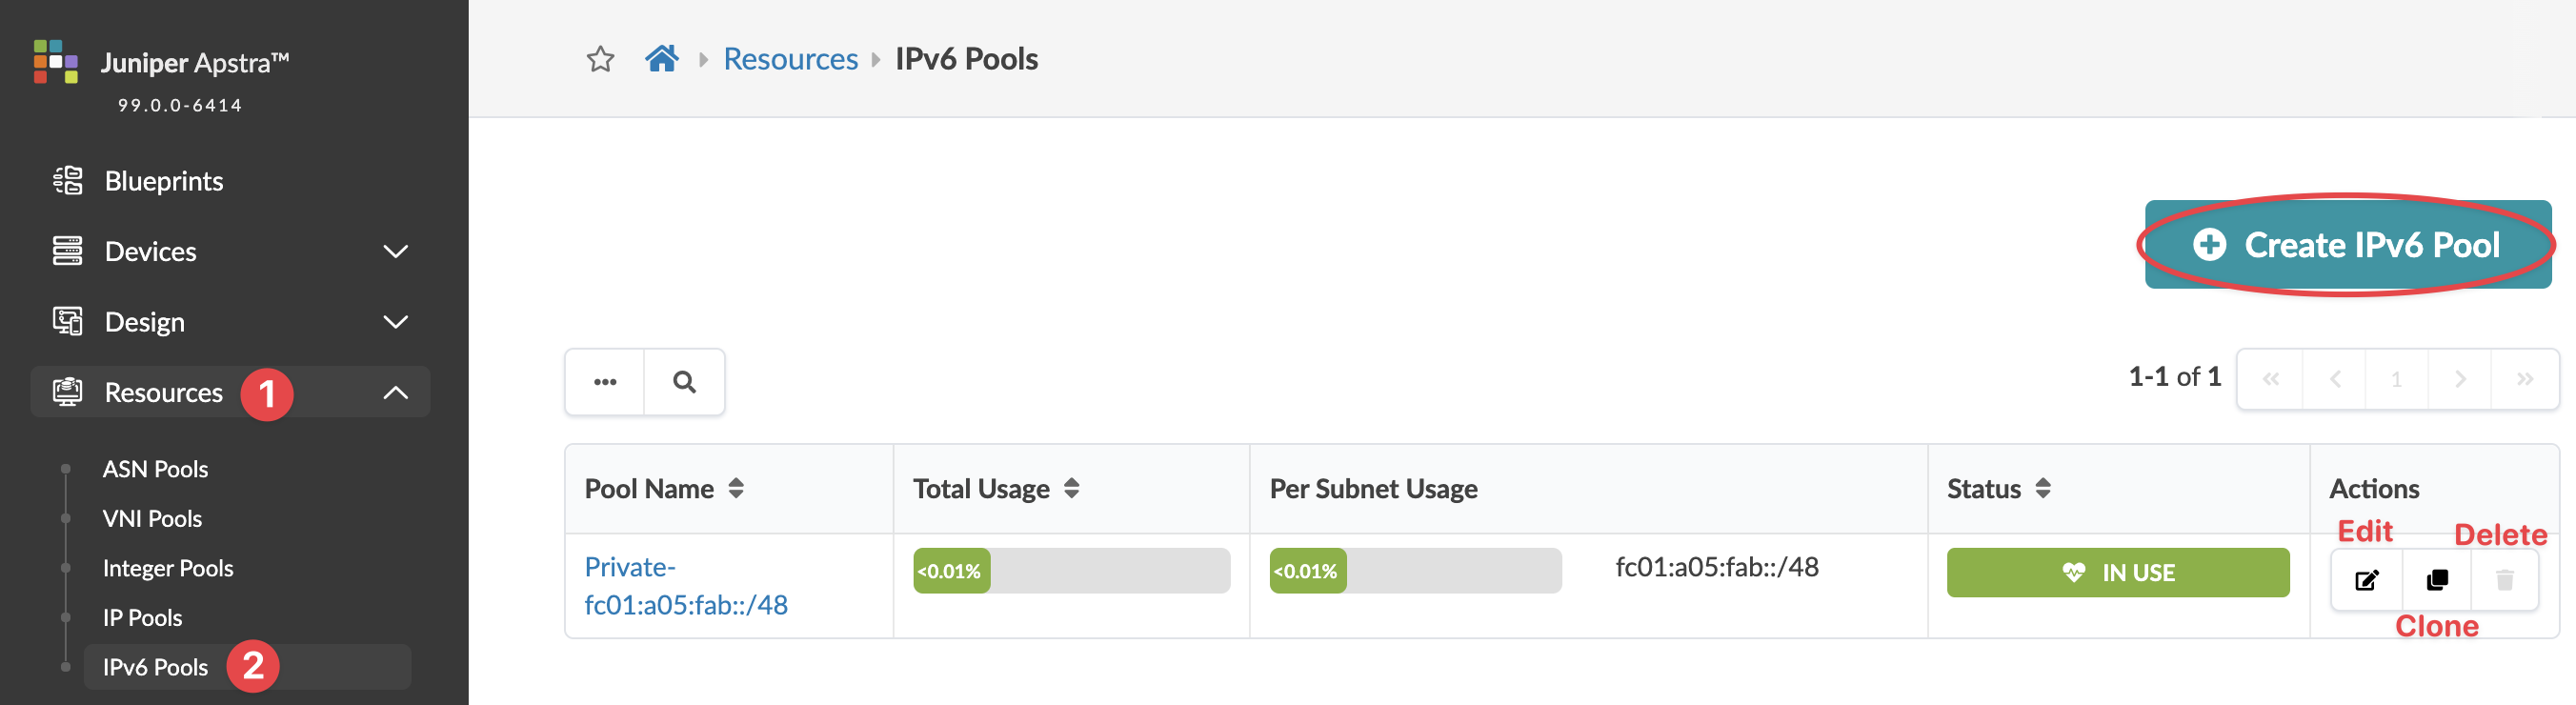2576x705 pixels.
Task: Click the delete trash icon in Actions
Action: click(x=2504, y=580)
